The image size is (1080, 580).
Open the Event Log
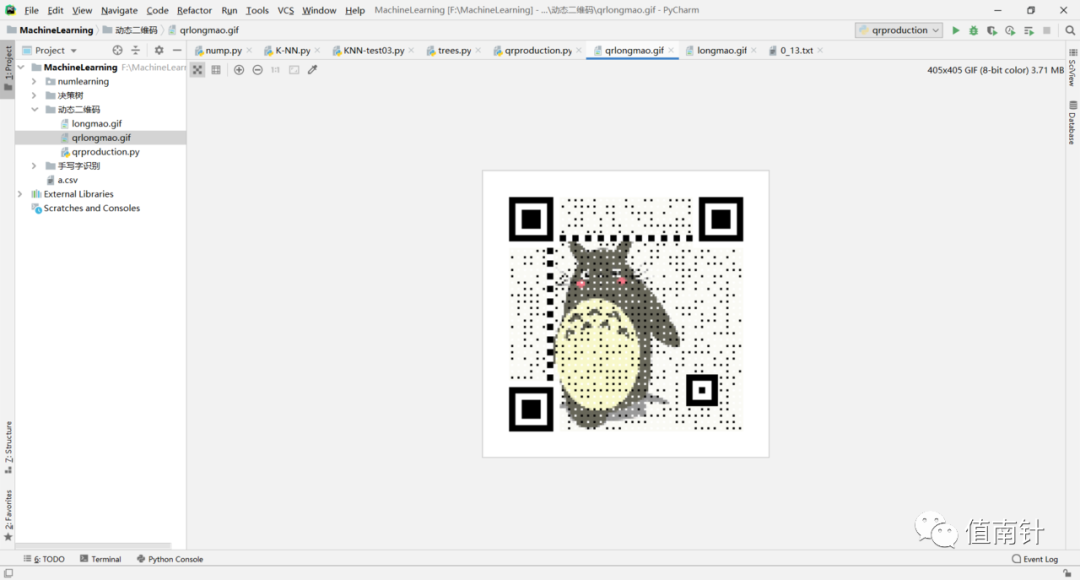[x=1035, y=559]
